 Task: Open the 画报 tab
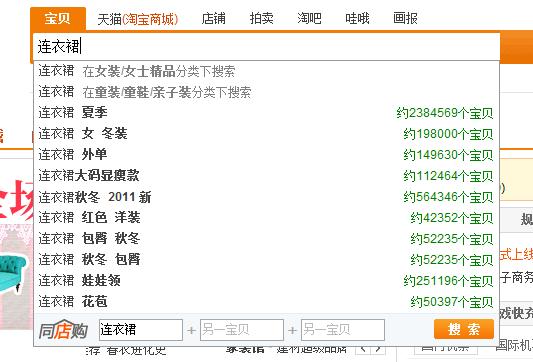click(405, 18)
